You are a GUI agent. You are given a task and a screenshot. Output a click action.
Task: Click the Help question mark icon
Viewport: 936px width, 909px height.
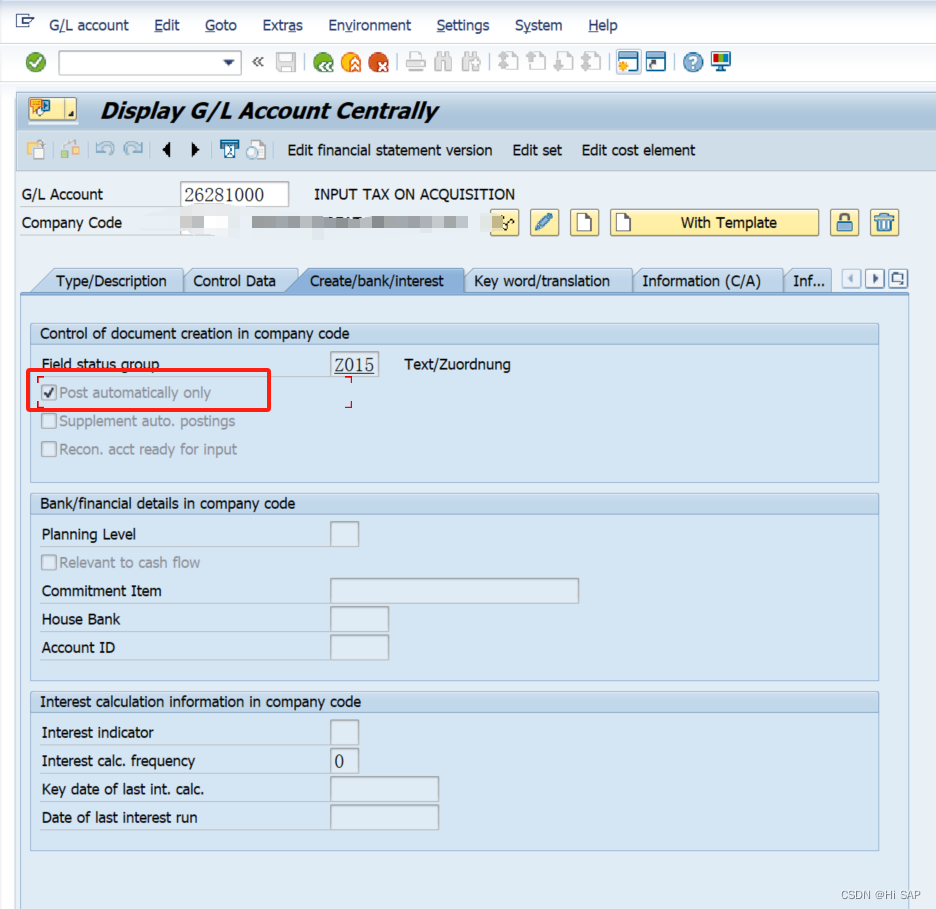[x=692, y=62]
